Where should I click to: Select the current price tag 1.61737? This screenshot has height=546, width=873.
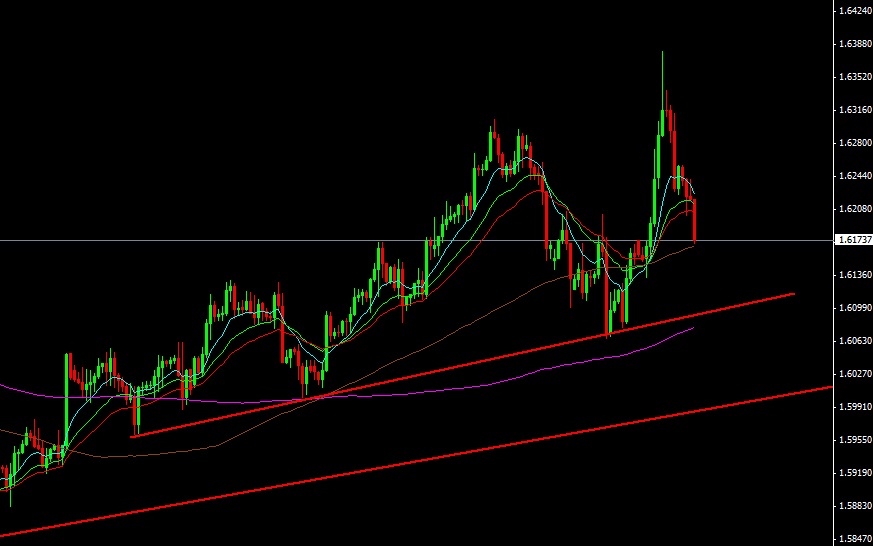pos(854,240)
